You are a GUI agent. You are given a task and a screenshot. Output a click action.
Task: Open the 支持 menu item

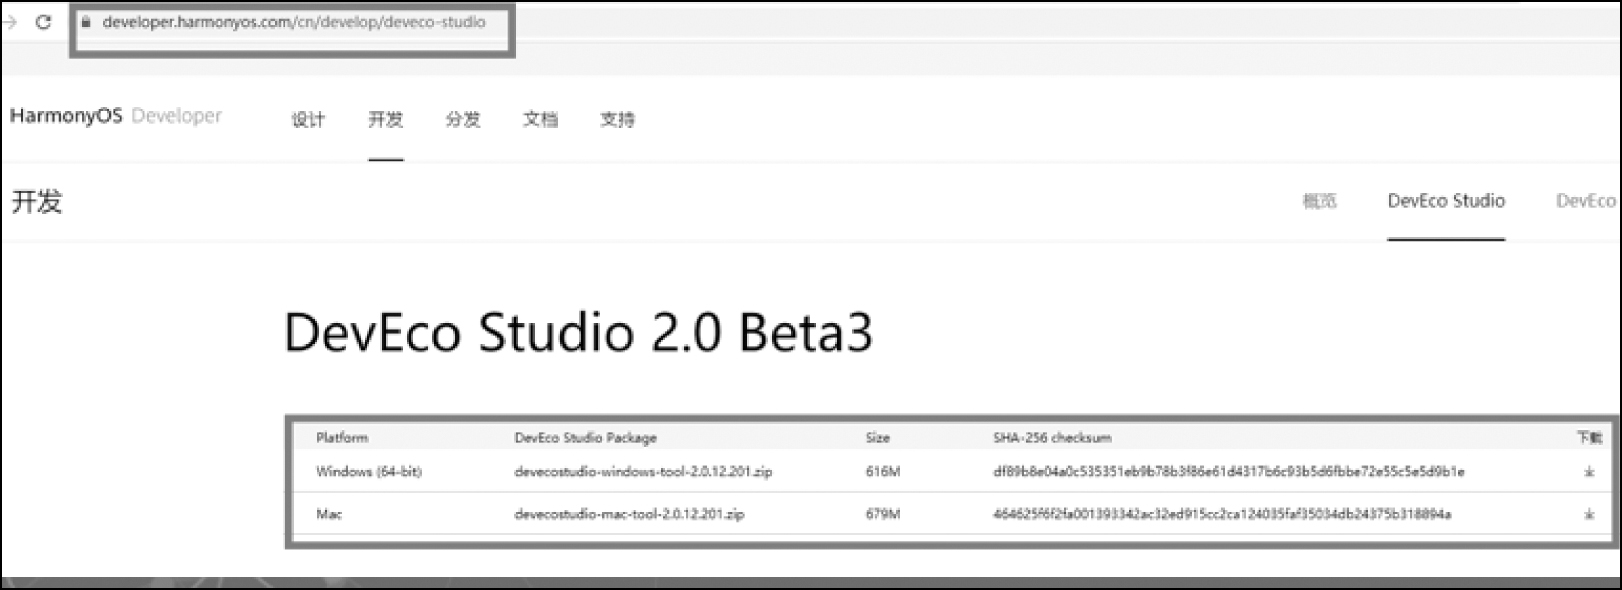(617, 120)
